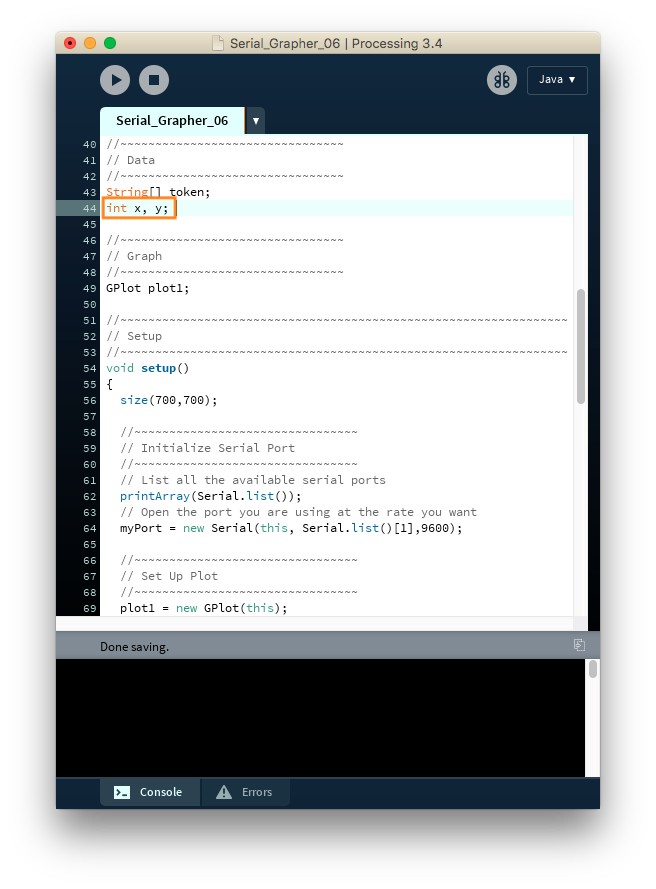Run the sketch with the Play button

click(115, 80)
